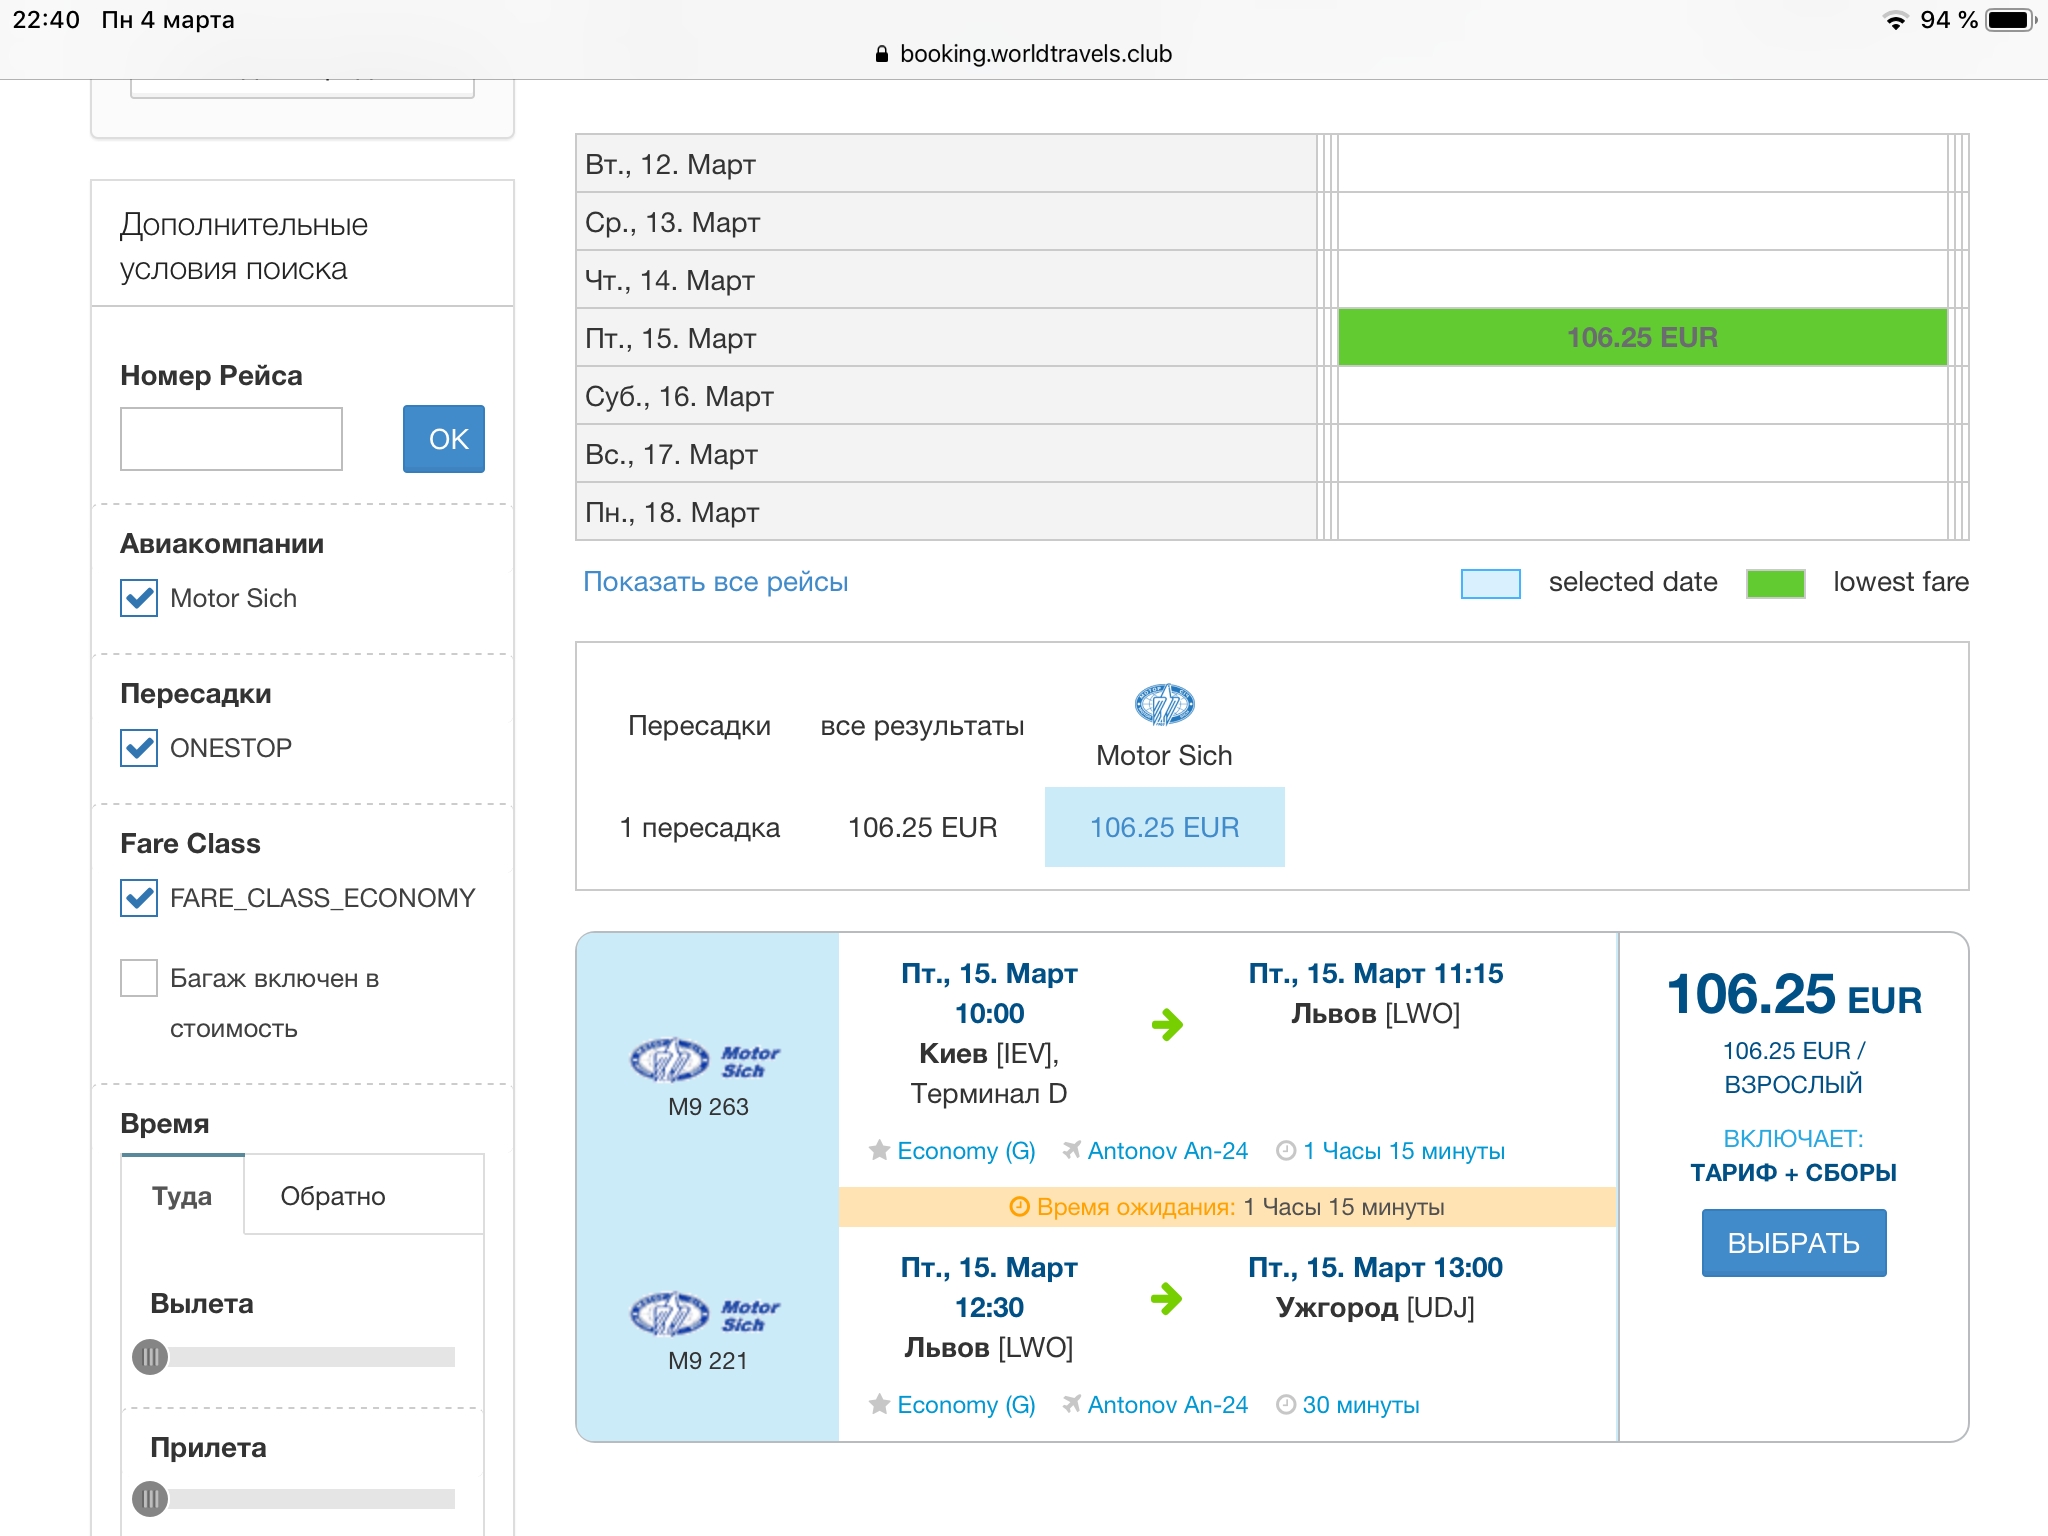Click the lock icon in the address bar
This screenshot has height=1536, width=2048.
pyautogui.click(x=881, y=54)
